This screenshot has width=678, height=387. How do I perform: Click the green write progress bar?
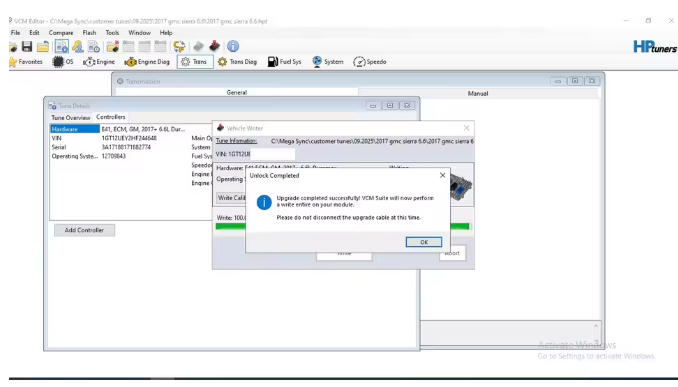(342, 226)
